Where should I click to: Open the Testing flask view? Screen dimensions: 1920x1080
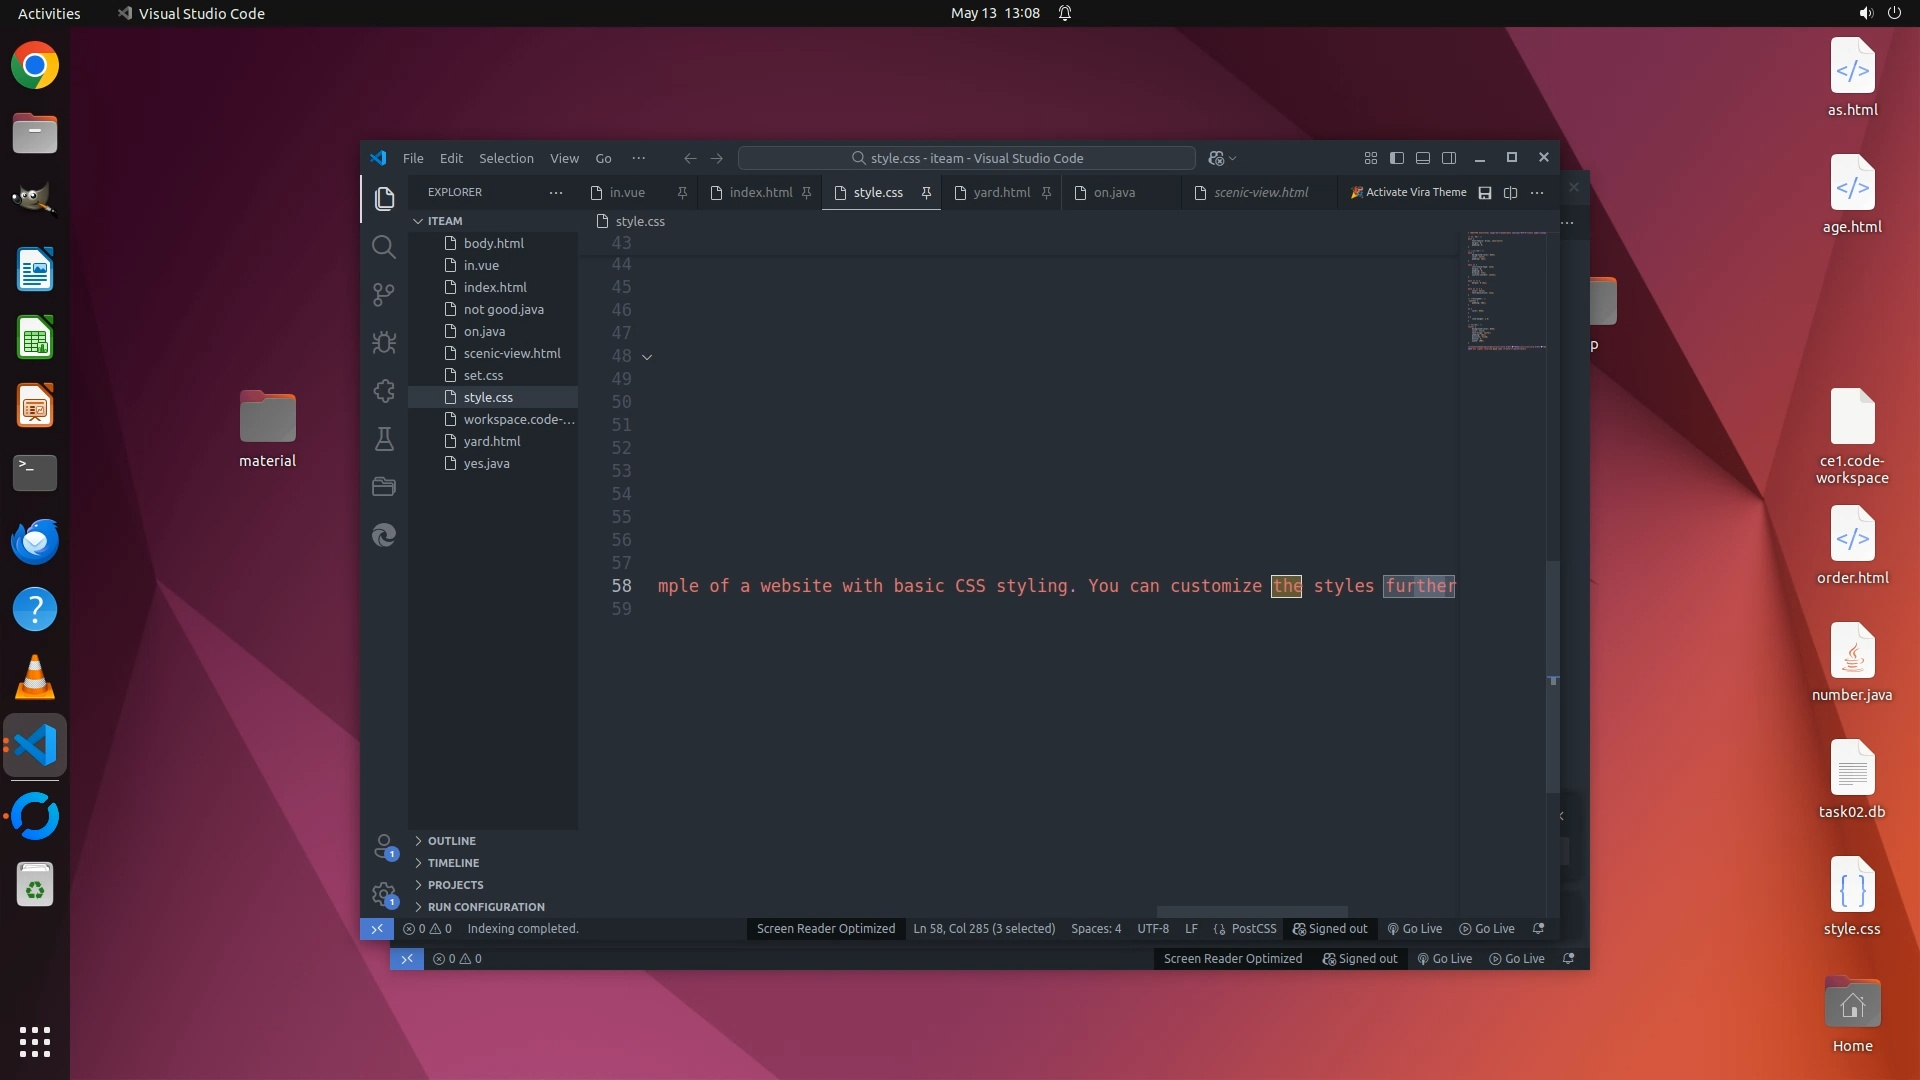[x=383, y=439]
